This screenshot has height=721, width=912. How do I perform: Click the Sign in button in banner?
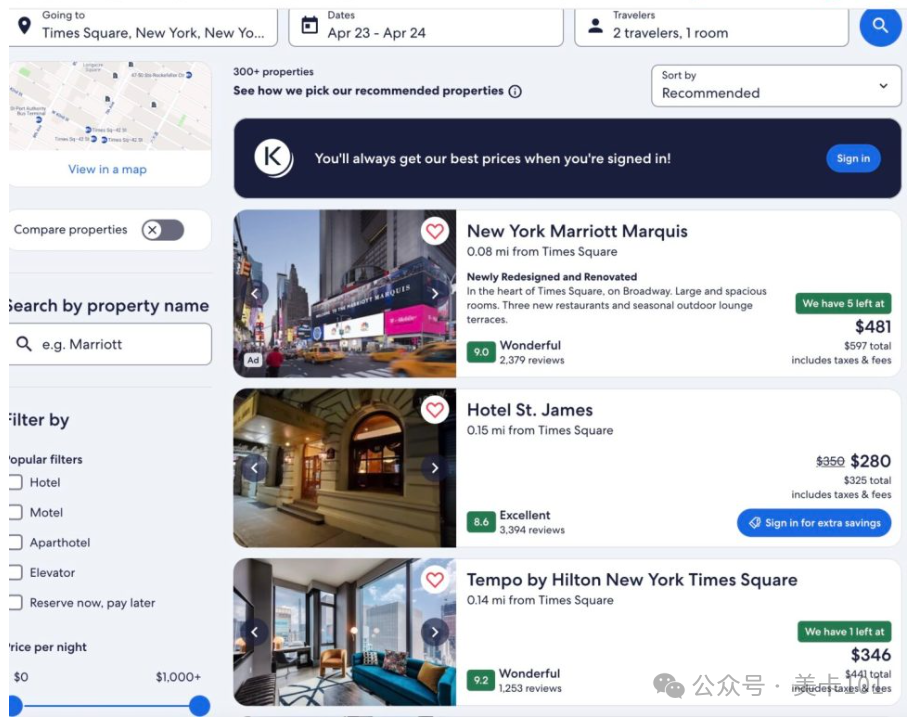point(853,158)
